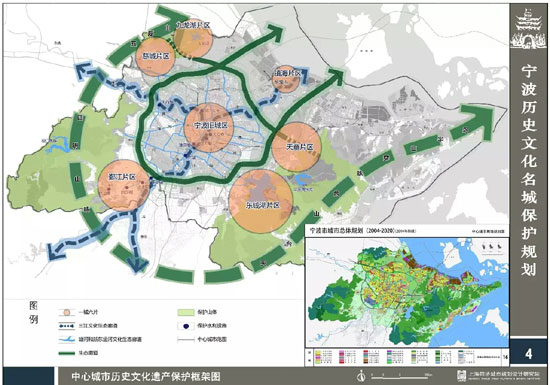Click the orange circle legend symbol
This screenshot has height=385, width=550.
[66, 312]
